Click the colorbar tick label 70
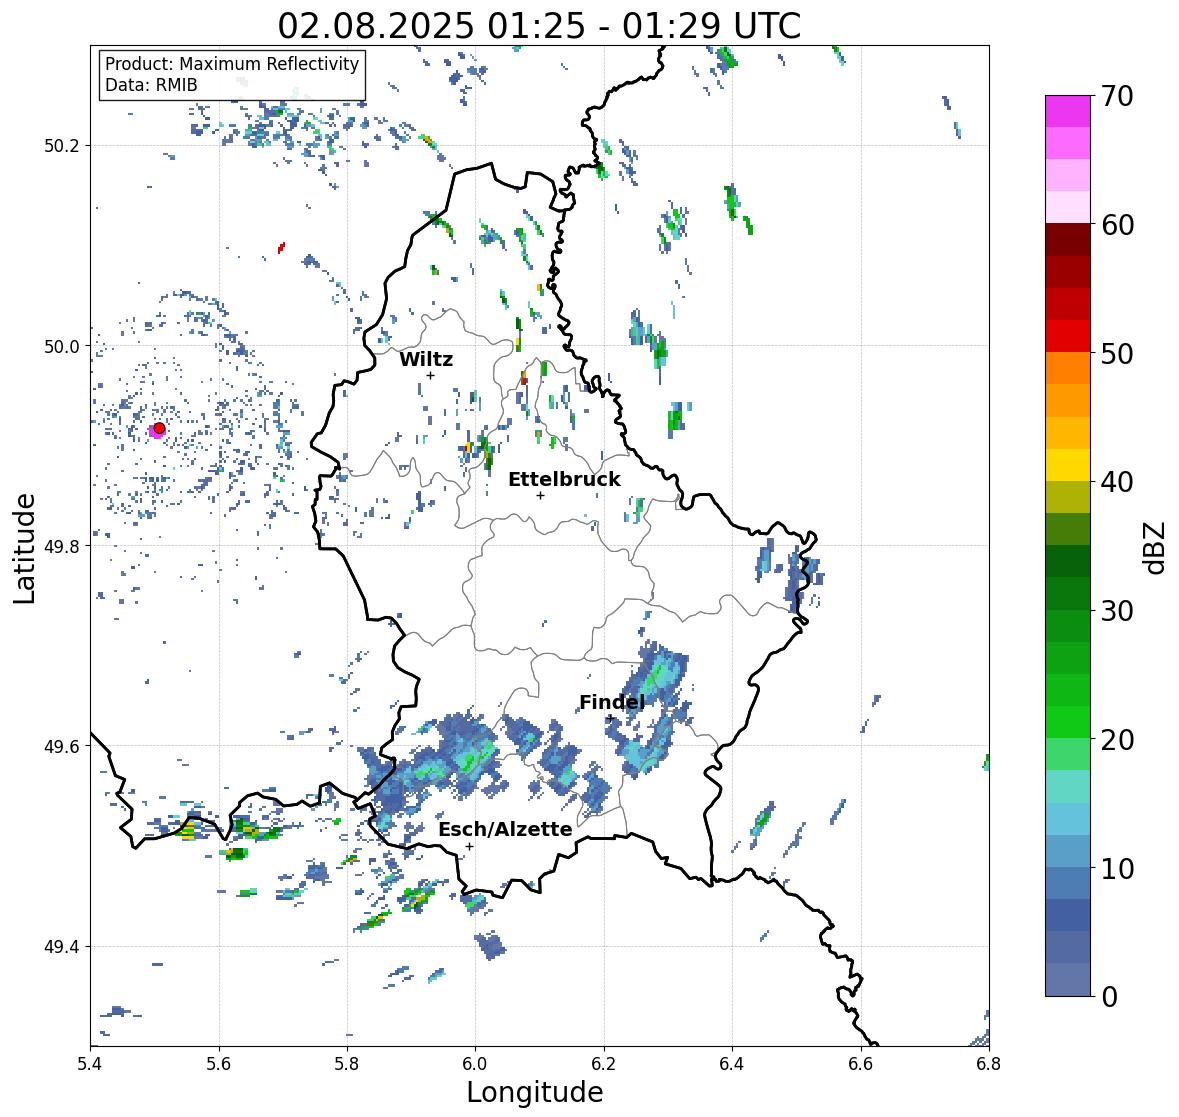Image resolution: width=1179 pixels, height=1117 pixels. (1117, 96)
